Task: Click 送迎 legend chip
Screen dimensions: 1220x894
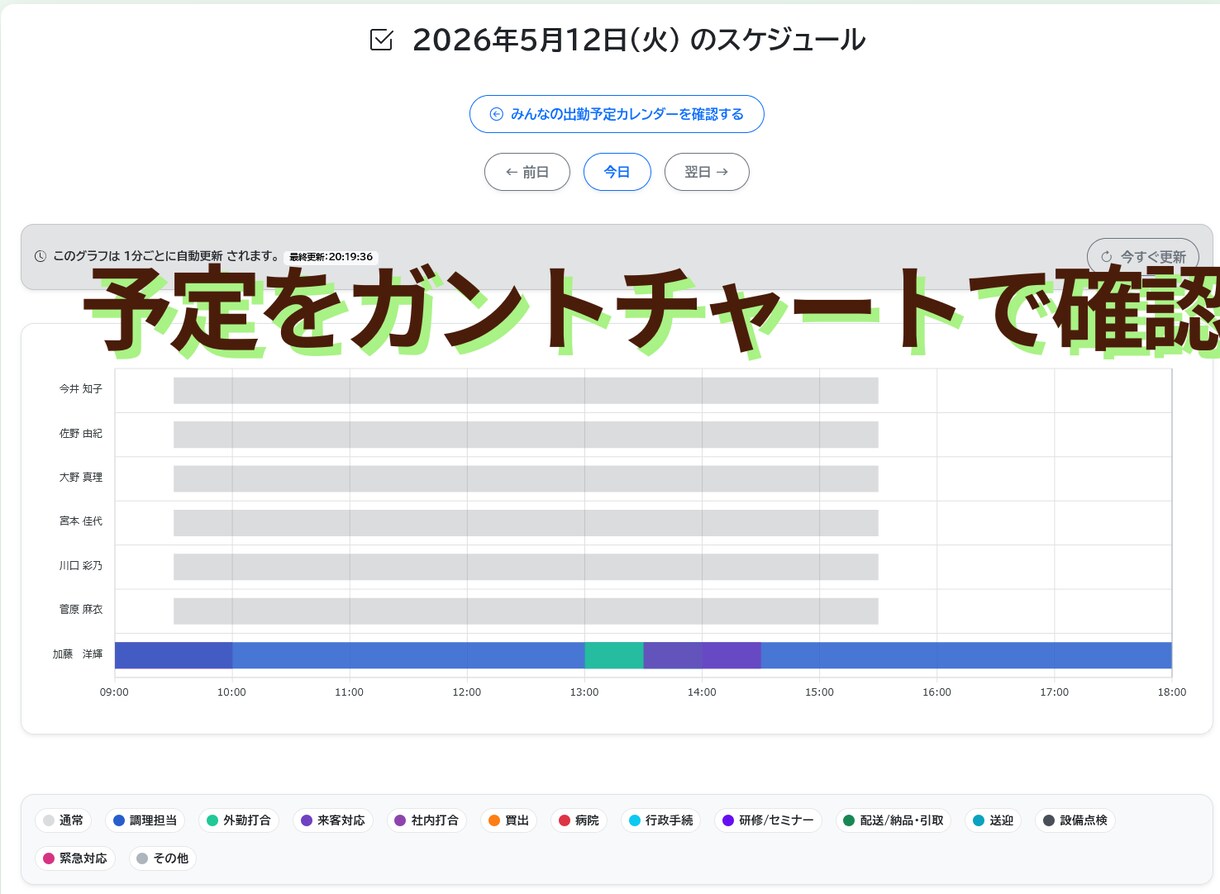Action: tap(993, 821)
